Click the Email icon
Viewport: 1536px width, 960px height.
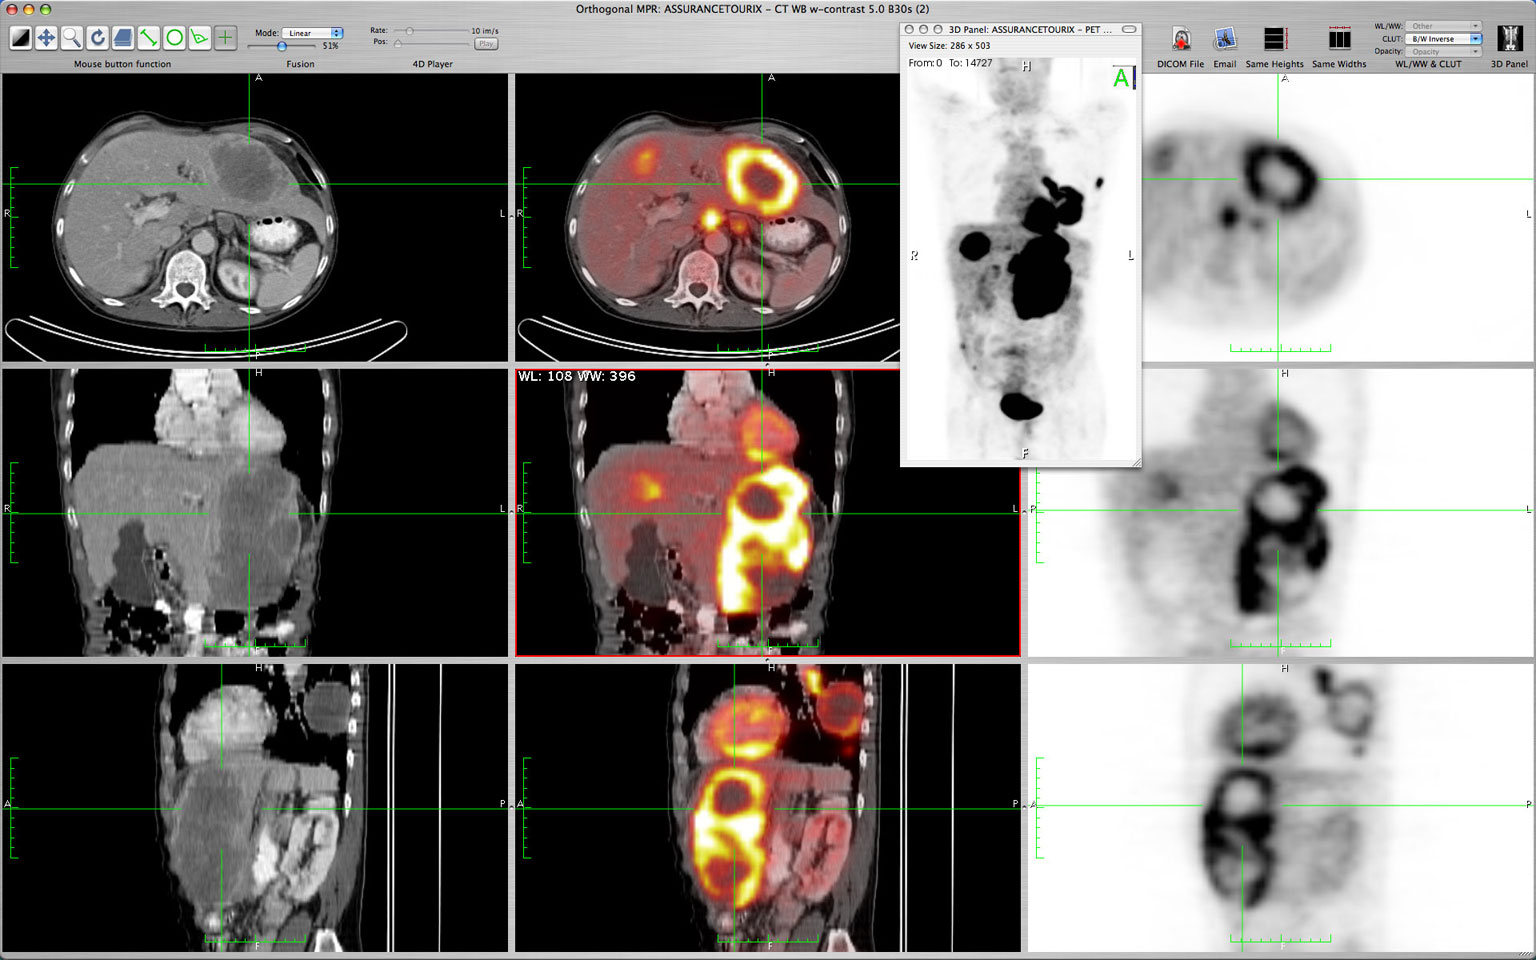[1225, 39]
